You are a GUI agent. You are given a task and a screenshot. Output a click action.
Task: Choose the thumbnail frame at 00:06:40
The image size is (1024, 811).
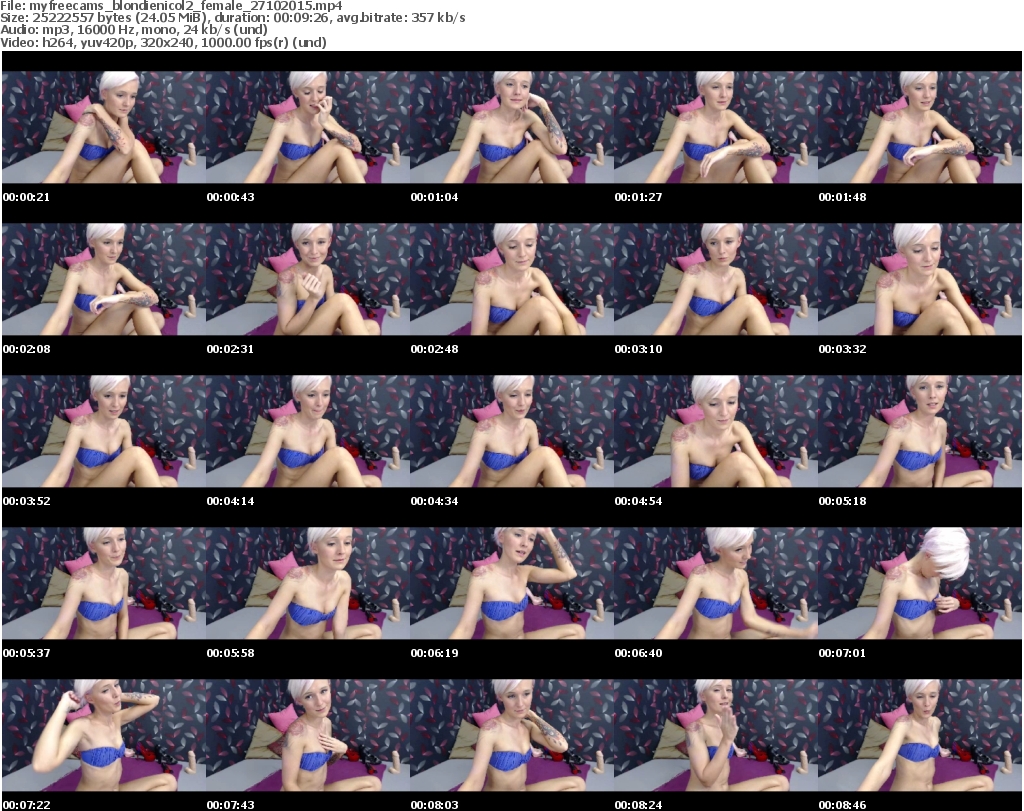coord(716,584)
